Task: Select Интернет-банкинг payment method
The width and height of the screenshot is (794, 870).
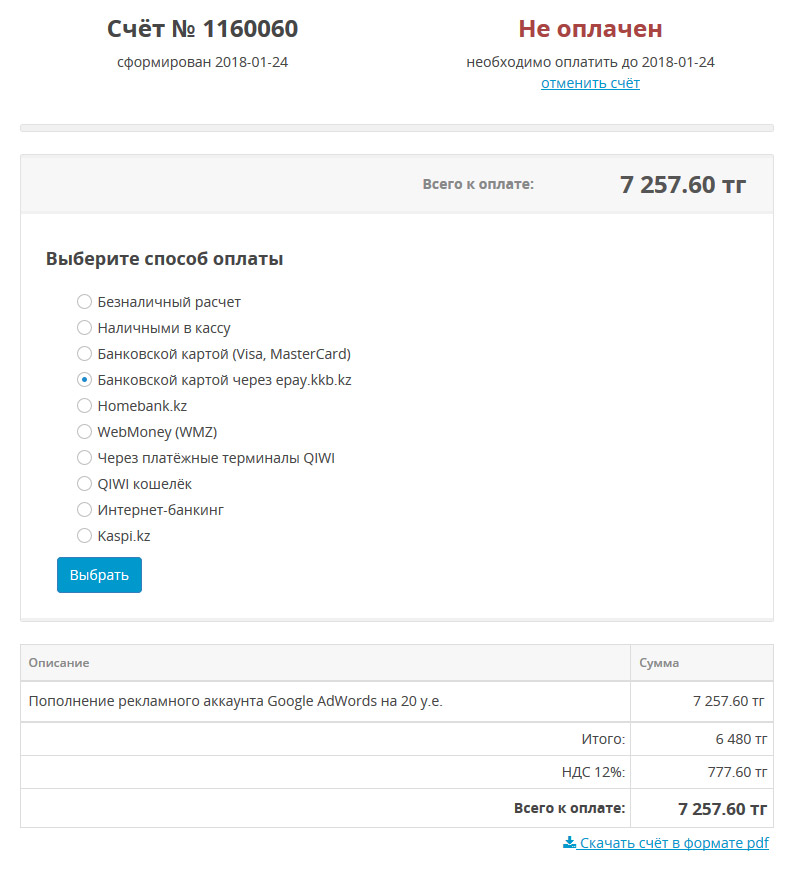Action: tap(84, 509)
